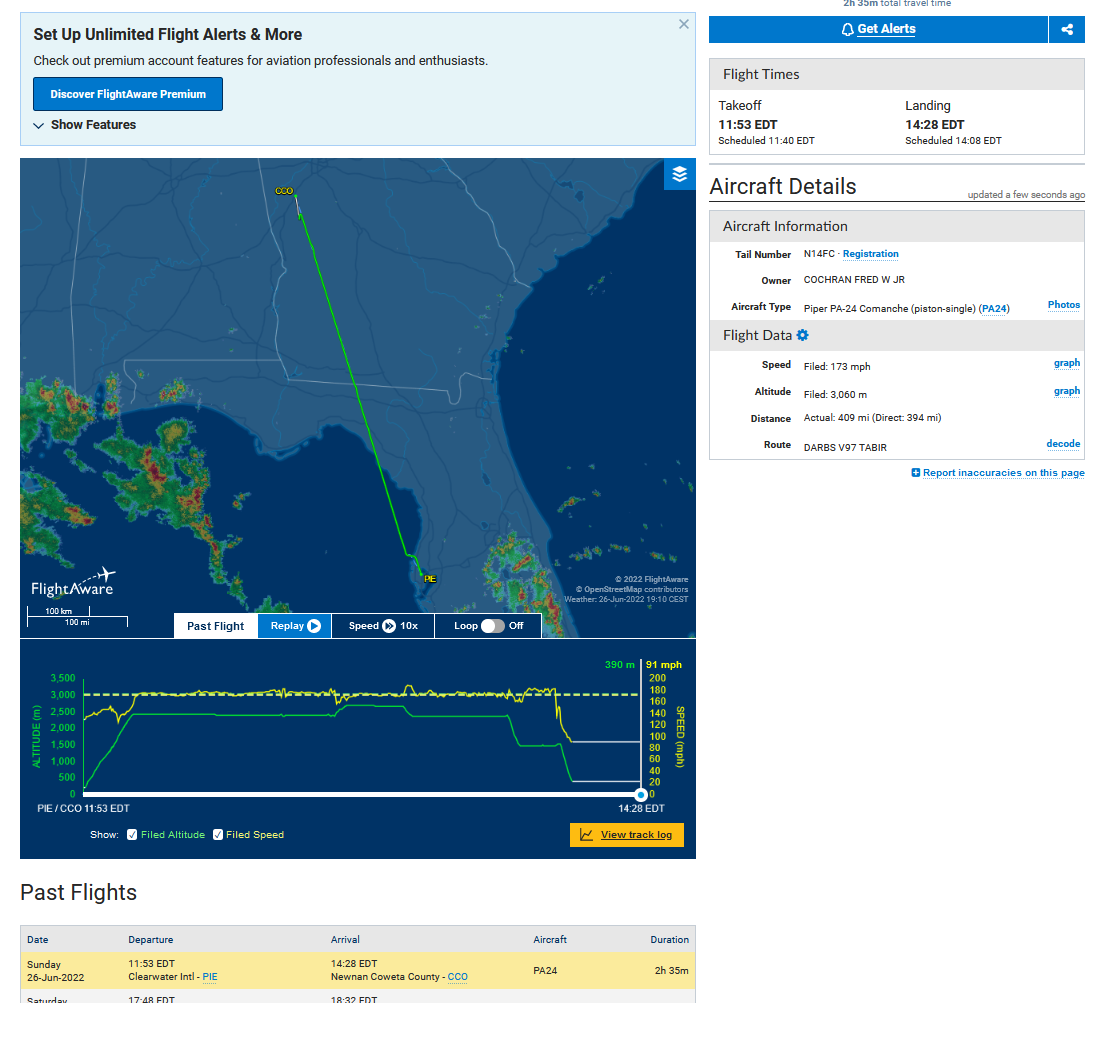Click plus icon to report inaccuracies
This screenshot has height=1054, width=1100.
coord(916,473)
